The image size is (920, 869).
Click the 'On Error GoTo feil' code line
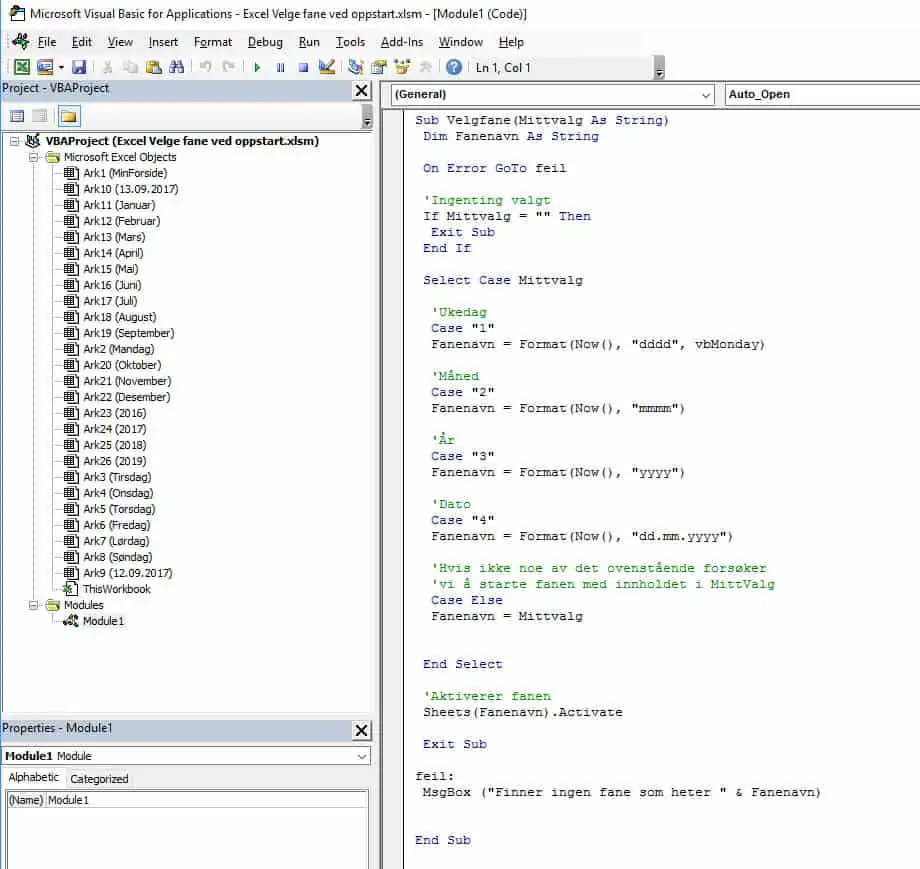(495, 168)
